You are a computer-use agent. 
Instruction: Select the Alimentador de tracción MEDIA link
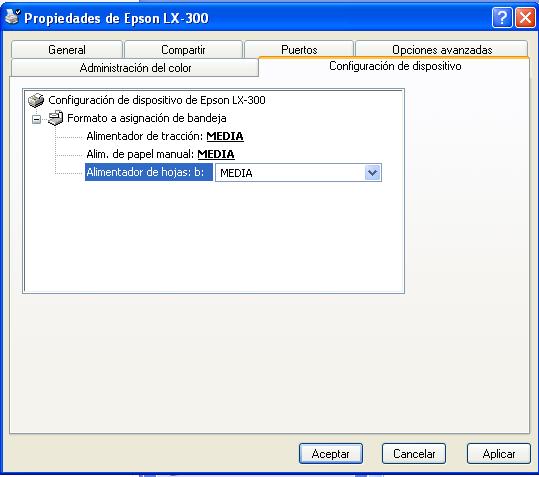tap(225, 136)
